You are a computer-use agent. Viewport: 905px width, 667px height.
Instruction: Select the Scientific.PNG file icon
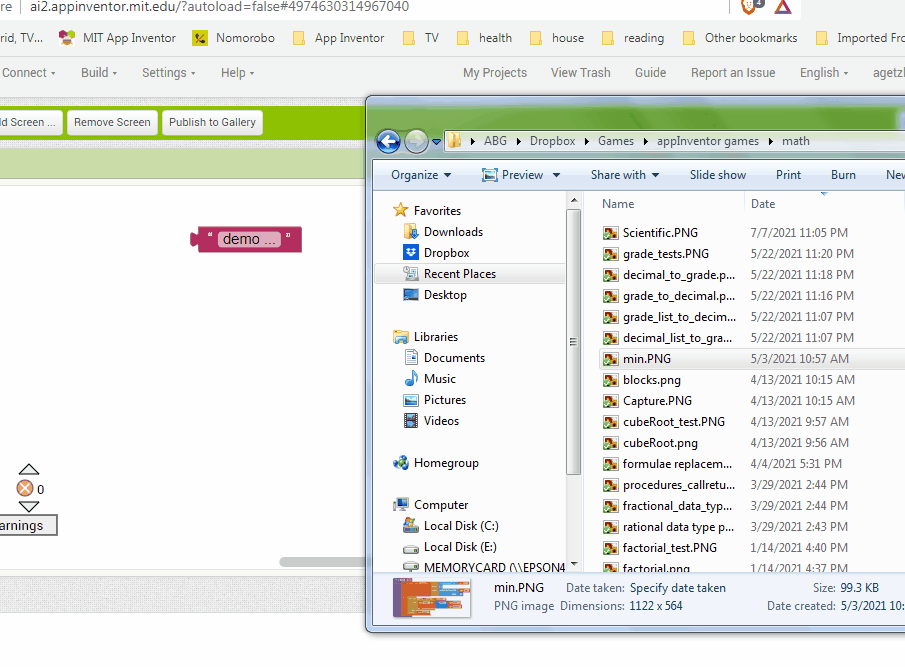[610, 233]
